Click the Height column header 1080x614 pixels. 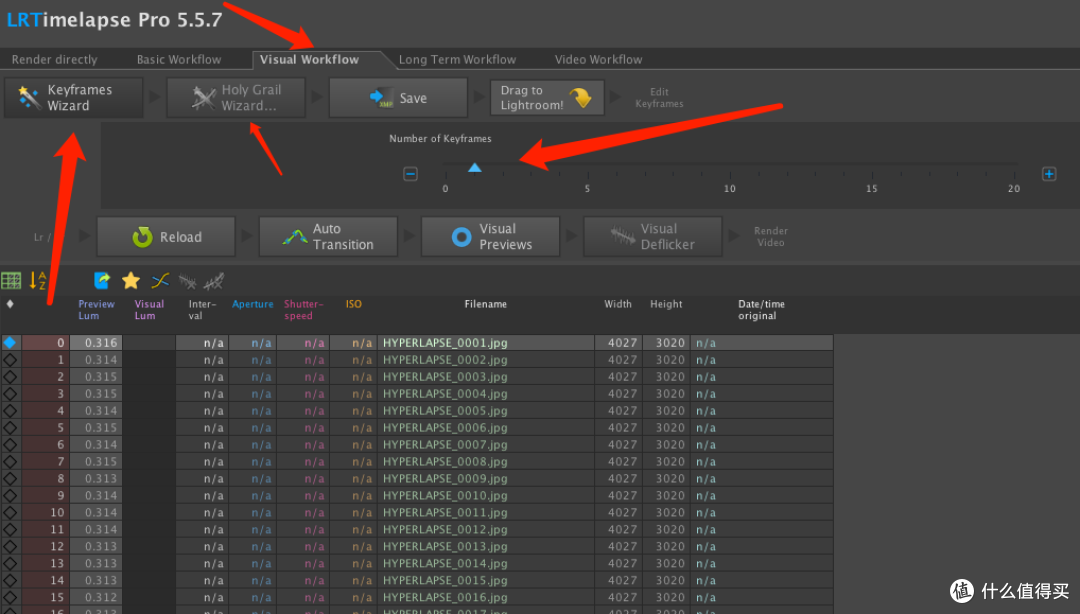pos(666,304)
